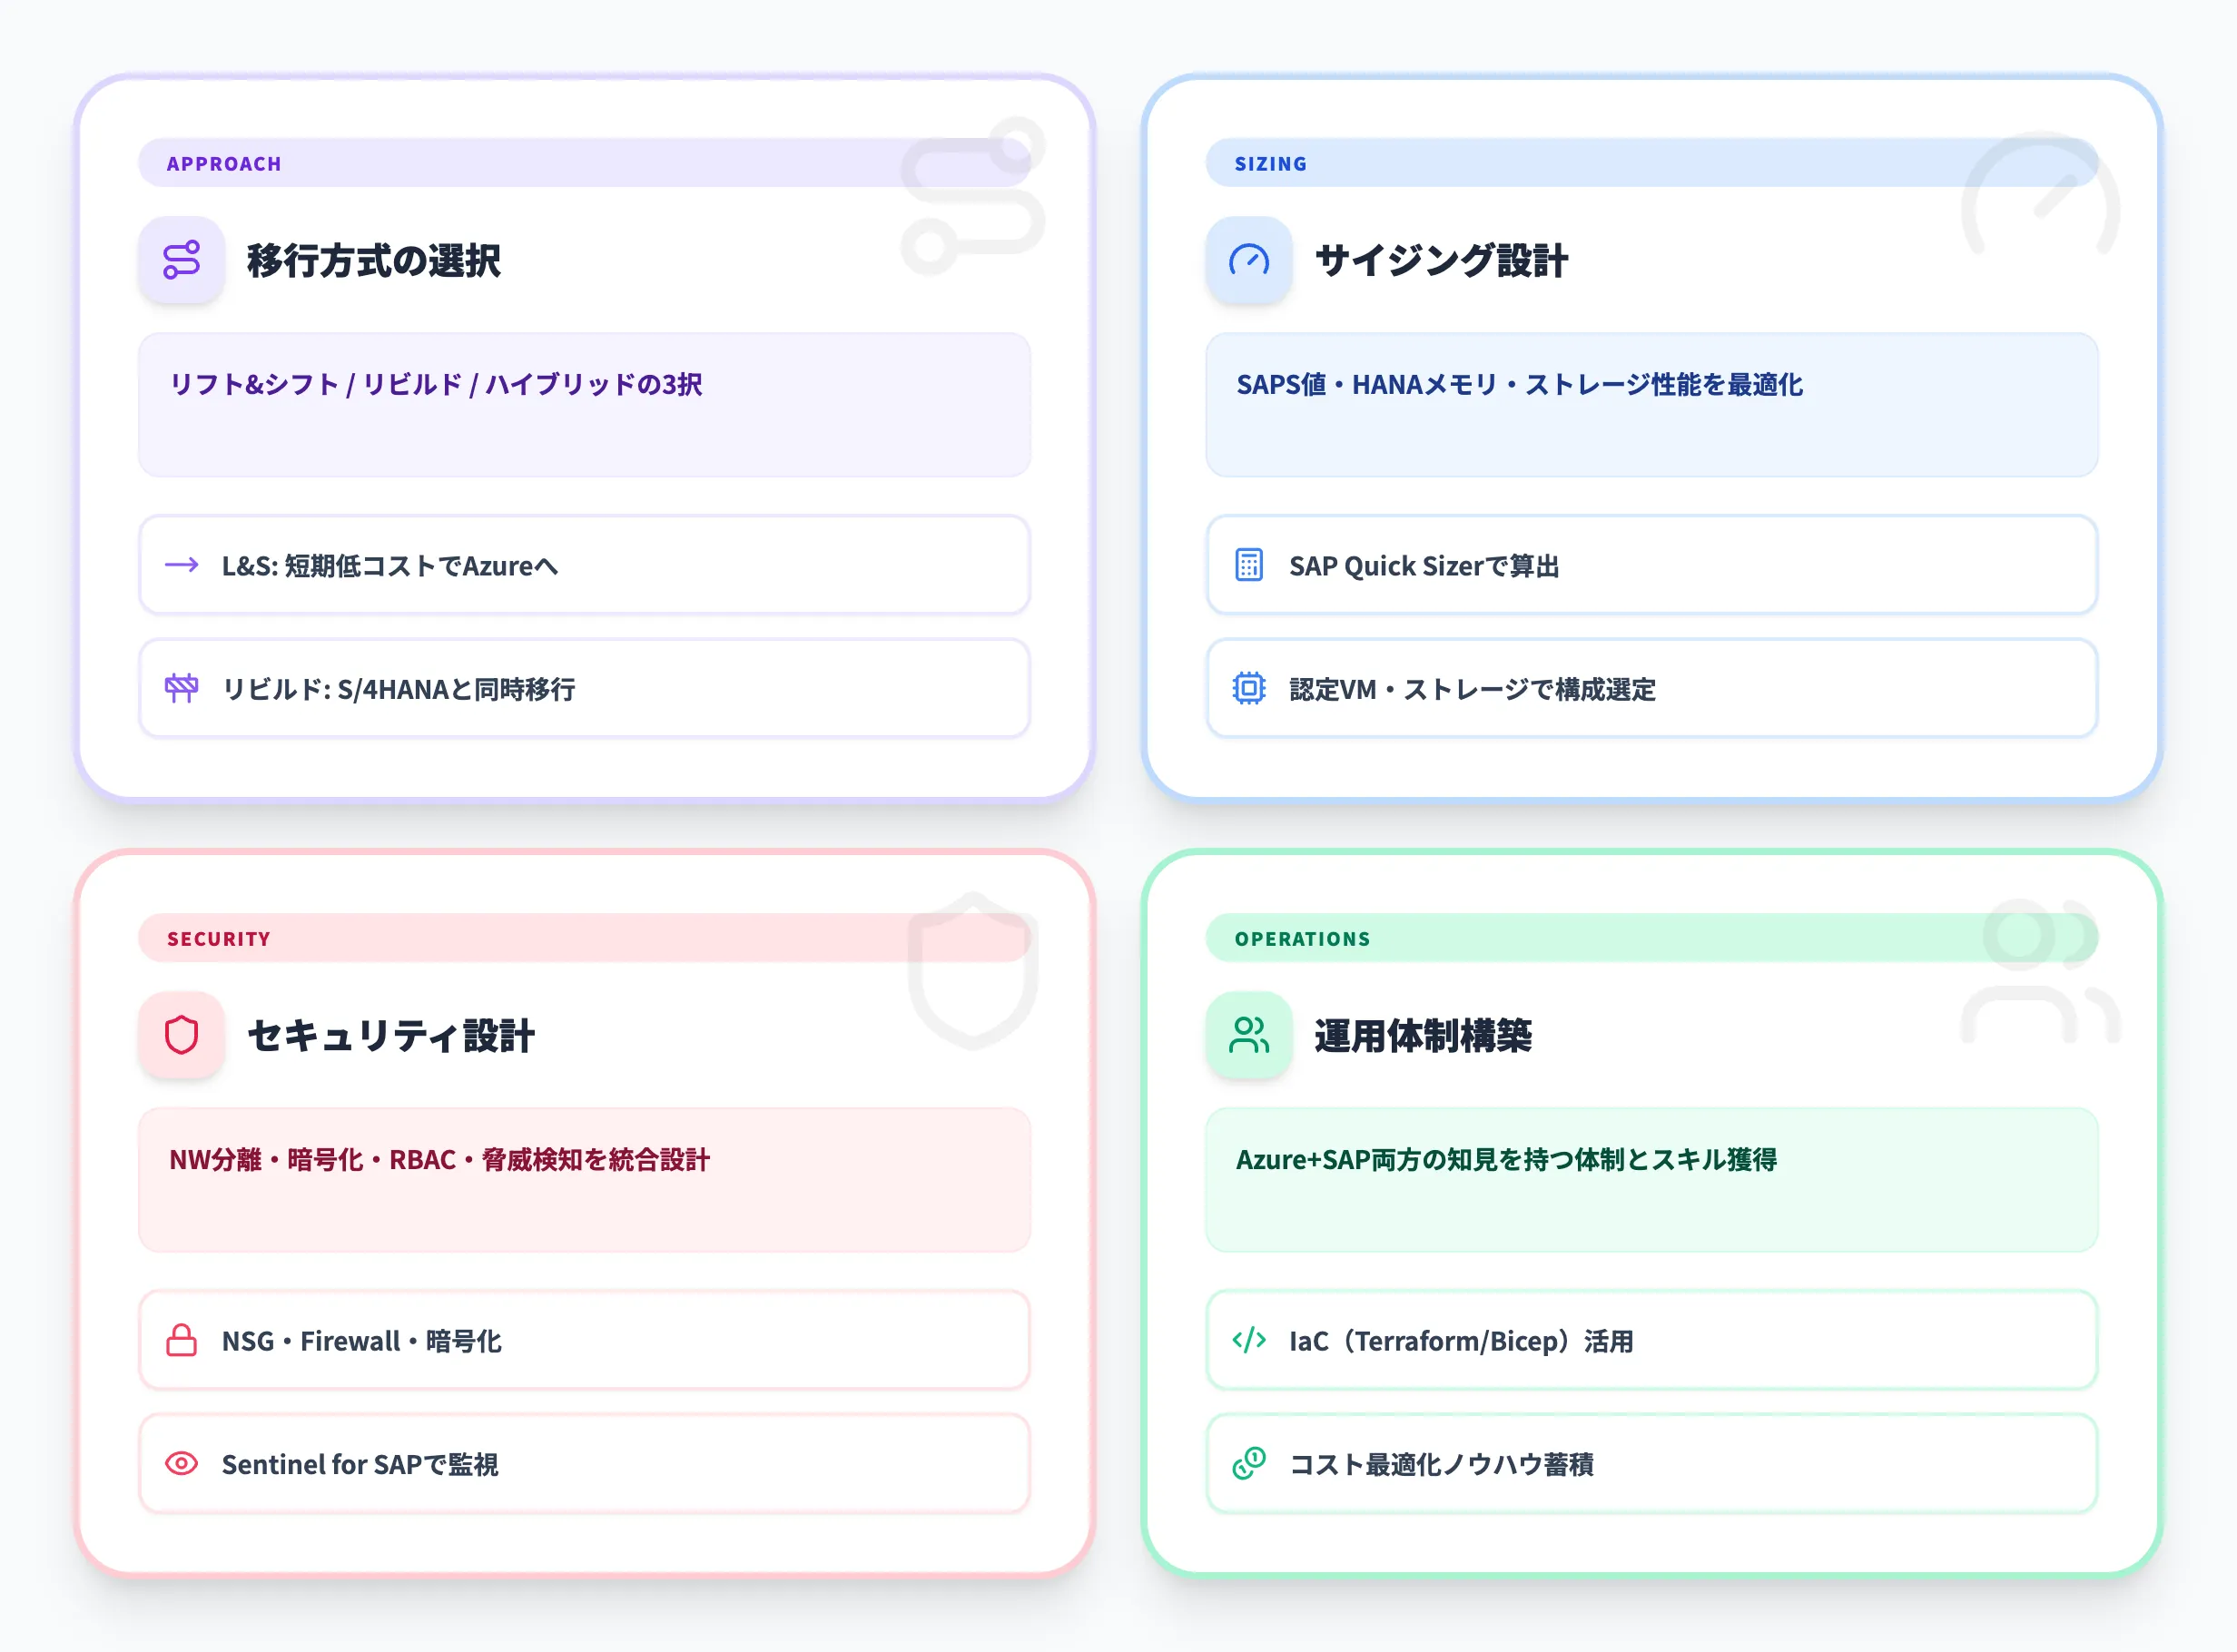Image resolution: width=2237 pixels, height=1652 pixels.
Task: Click the calculator icon beside SAP Quick Sizerで算出
Action: click(x=1250, y=566)
